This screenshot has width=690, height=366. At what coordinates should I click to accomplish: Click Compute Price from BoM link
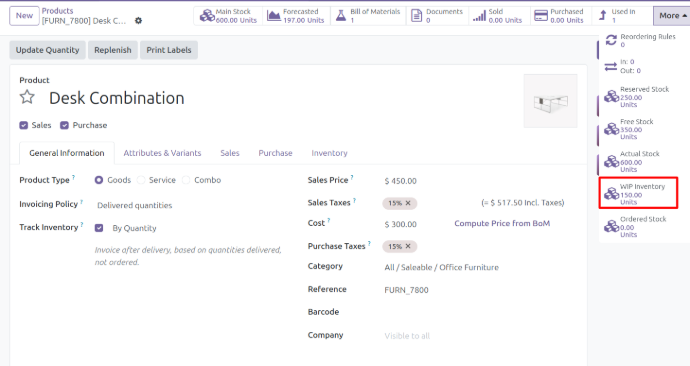[x=502, y=223]
